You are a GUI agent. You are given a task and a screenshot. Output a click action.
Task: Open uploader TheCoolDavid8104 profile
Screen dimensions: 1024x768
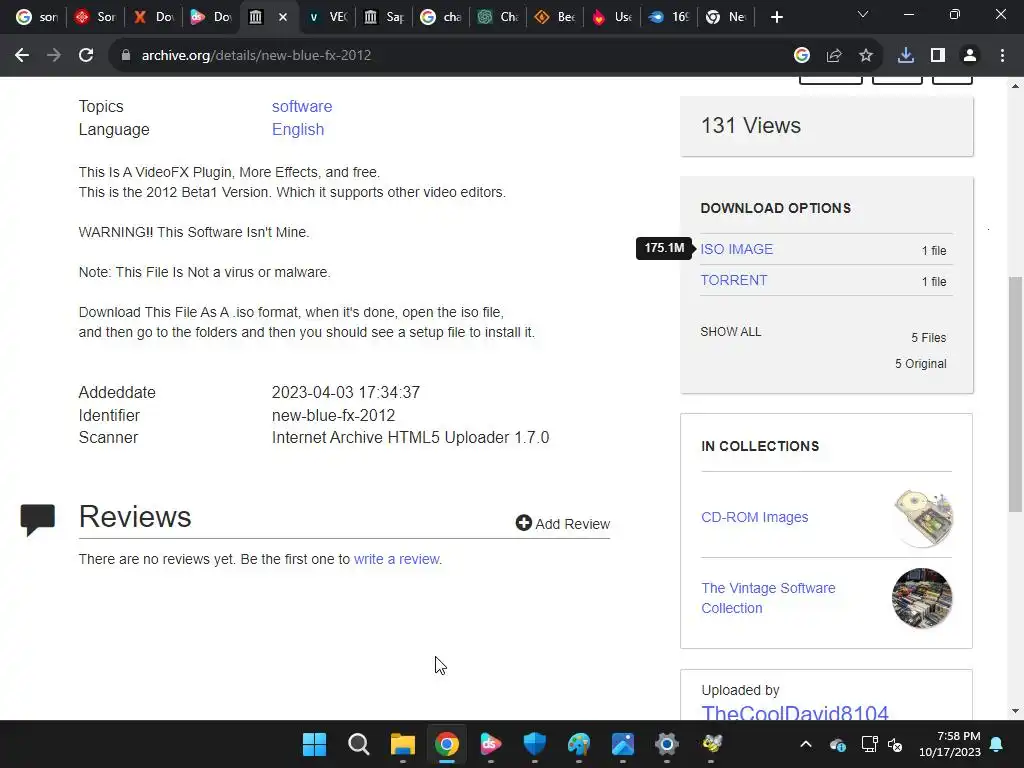click(795, 712)
